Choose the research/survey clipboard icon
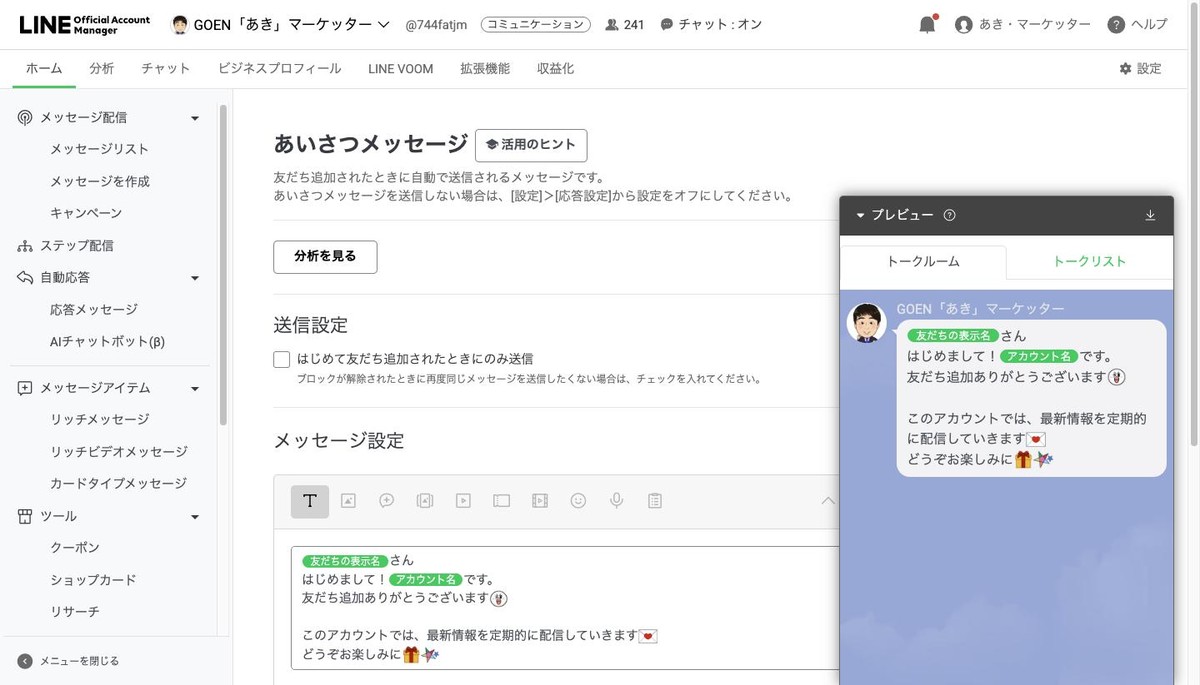1200x685 pixels. click(655, 501)
